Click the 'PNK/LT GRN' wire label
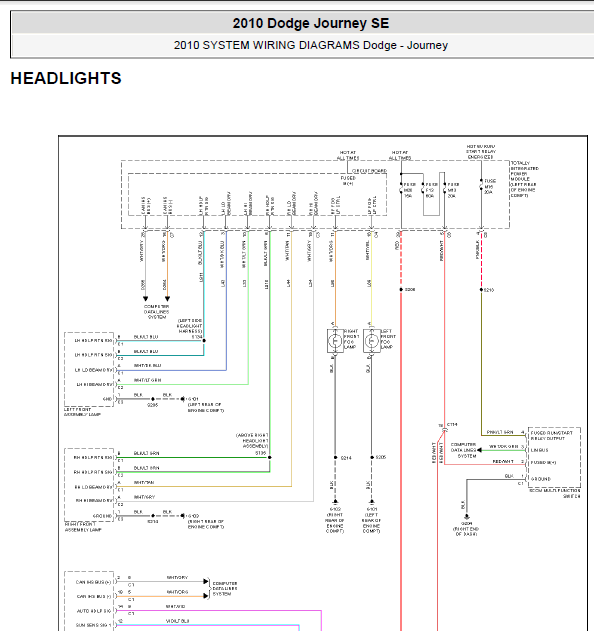Image resolution: width=594 pixels, height=631 pixels. 500,432
